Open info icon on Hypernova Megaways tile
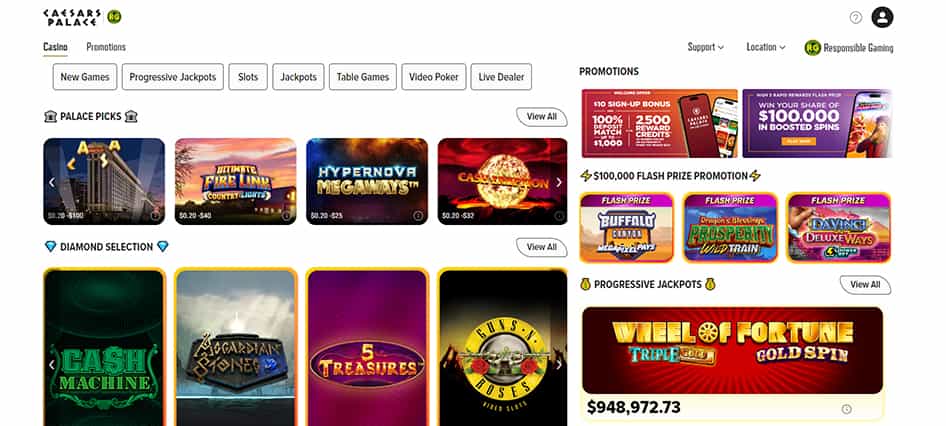This screenshot has height=426, width=946. point(417,215)
